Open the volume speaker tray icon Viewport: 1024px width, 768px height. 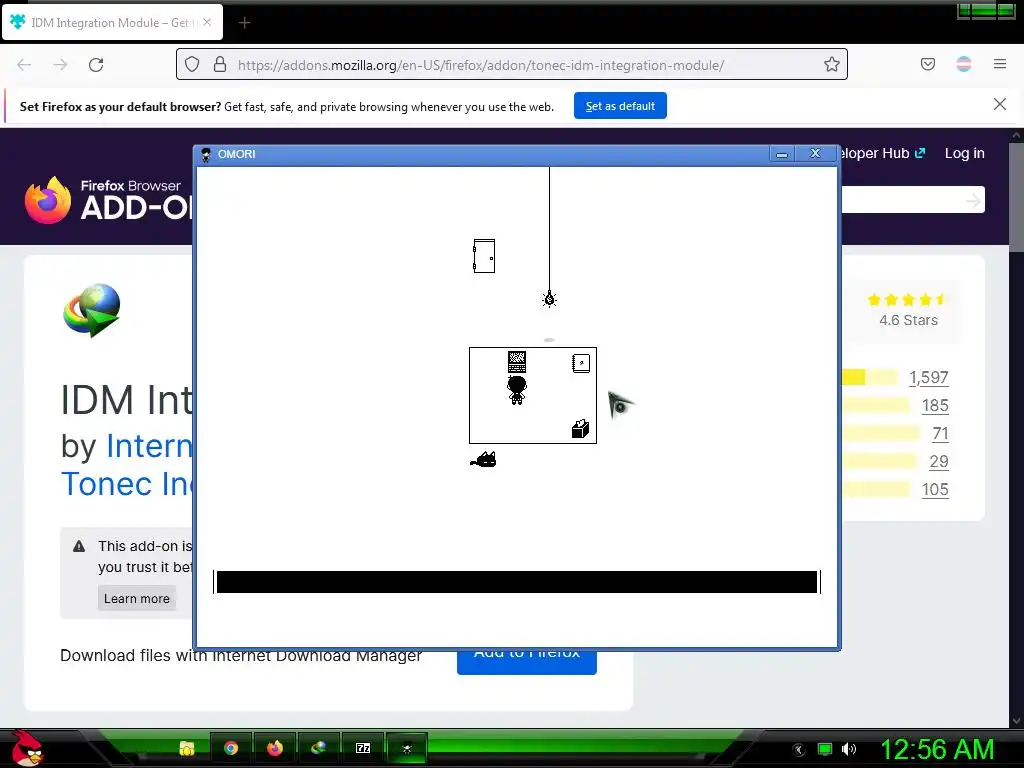[848, 749]
